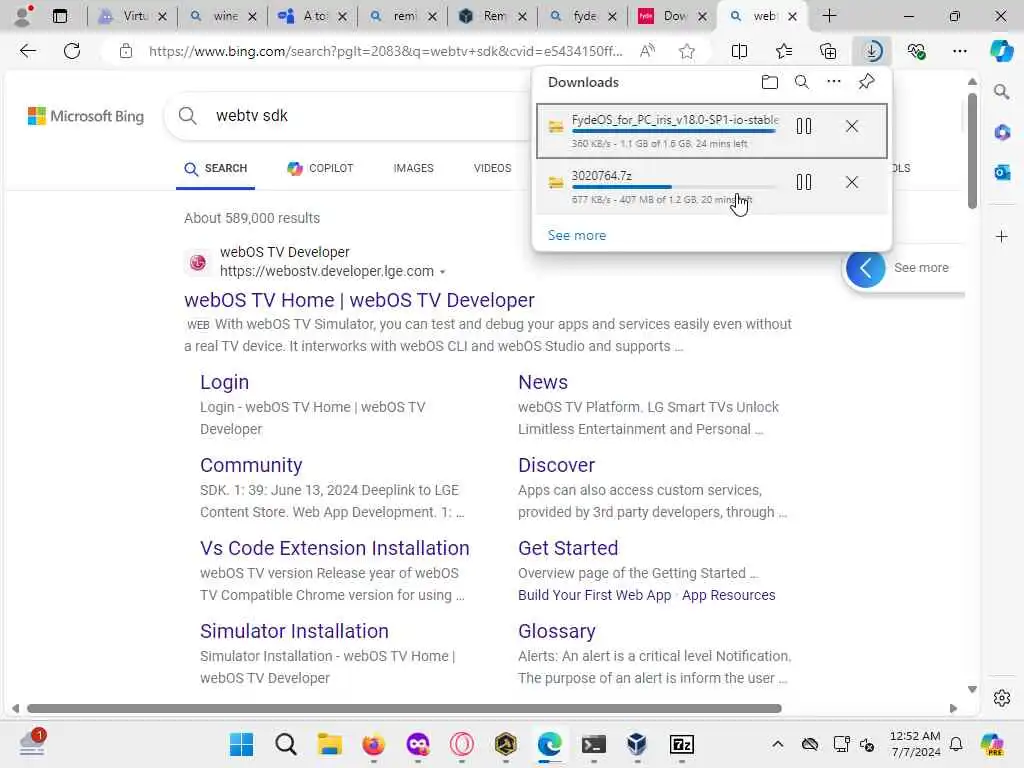The height and width of the screenshot is (768, 1024).
Task: Click See more in Downloads panel
Action: coord(577,235)
